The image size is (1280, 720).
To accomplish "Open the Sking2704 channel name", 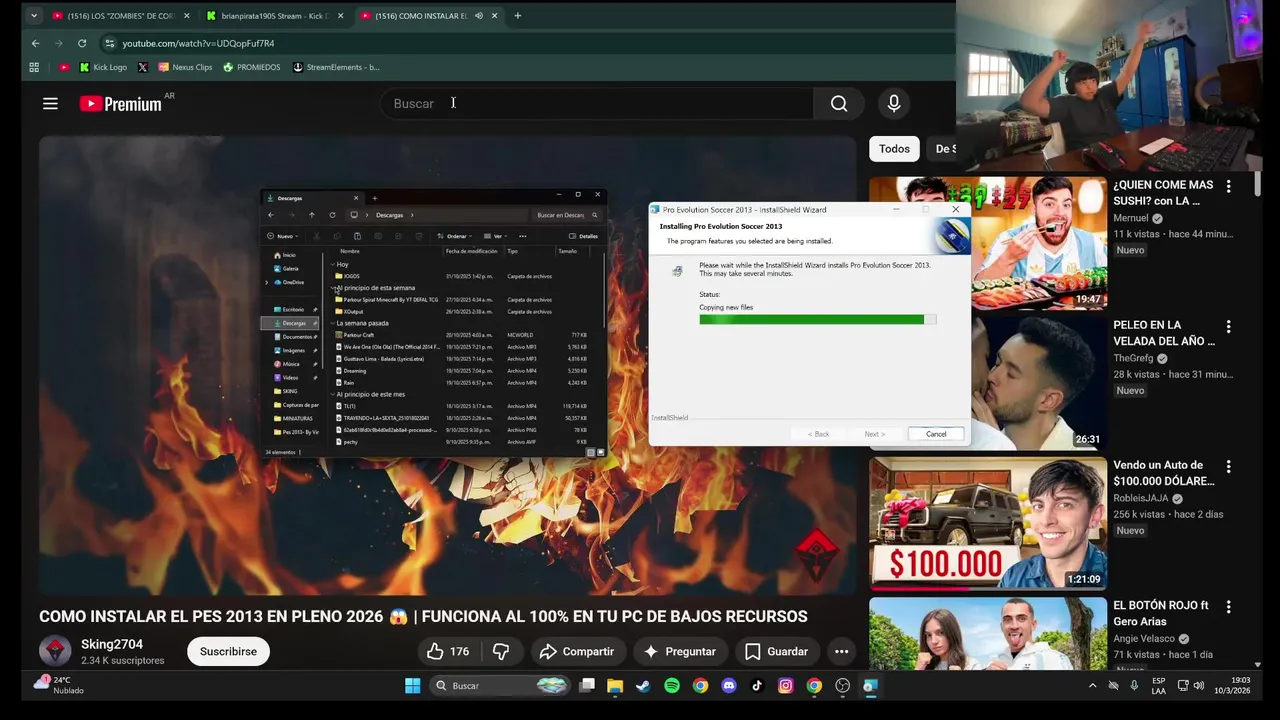I will pyautogui.click(x=112, y=644).
